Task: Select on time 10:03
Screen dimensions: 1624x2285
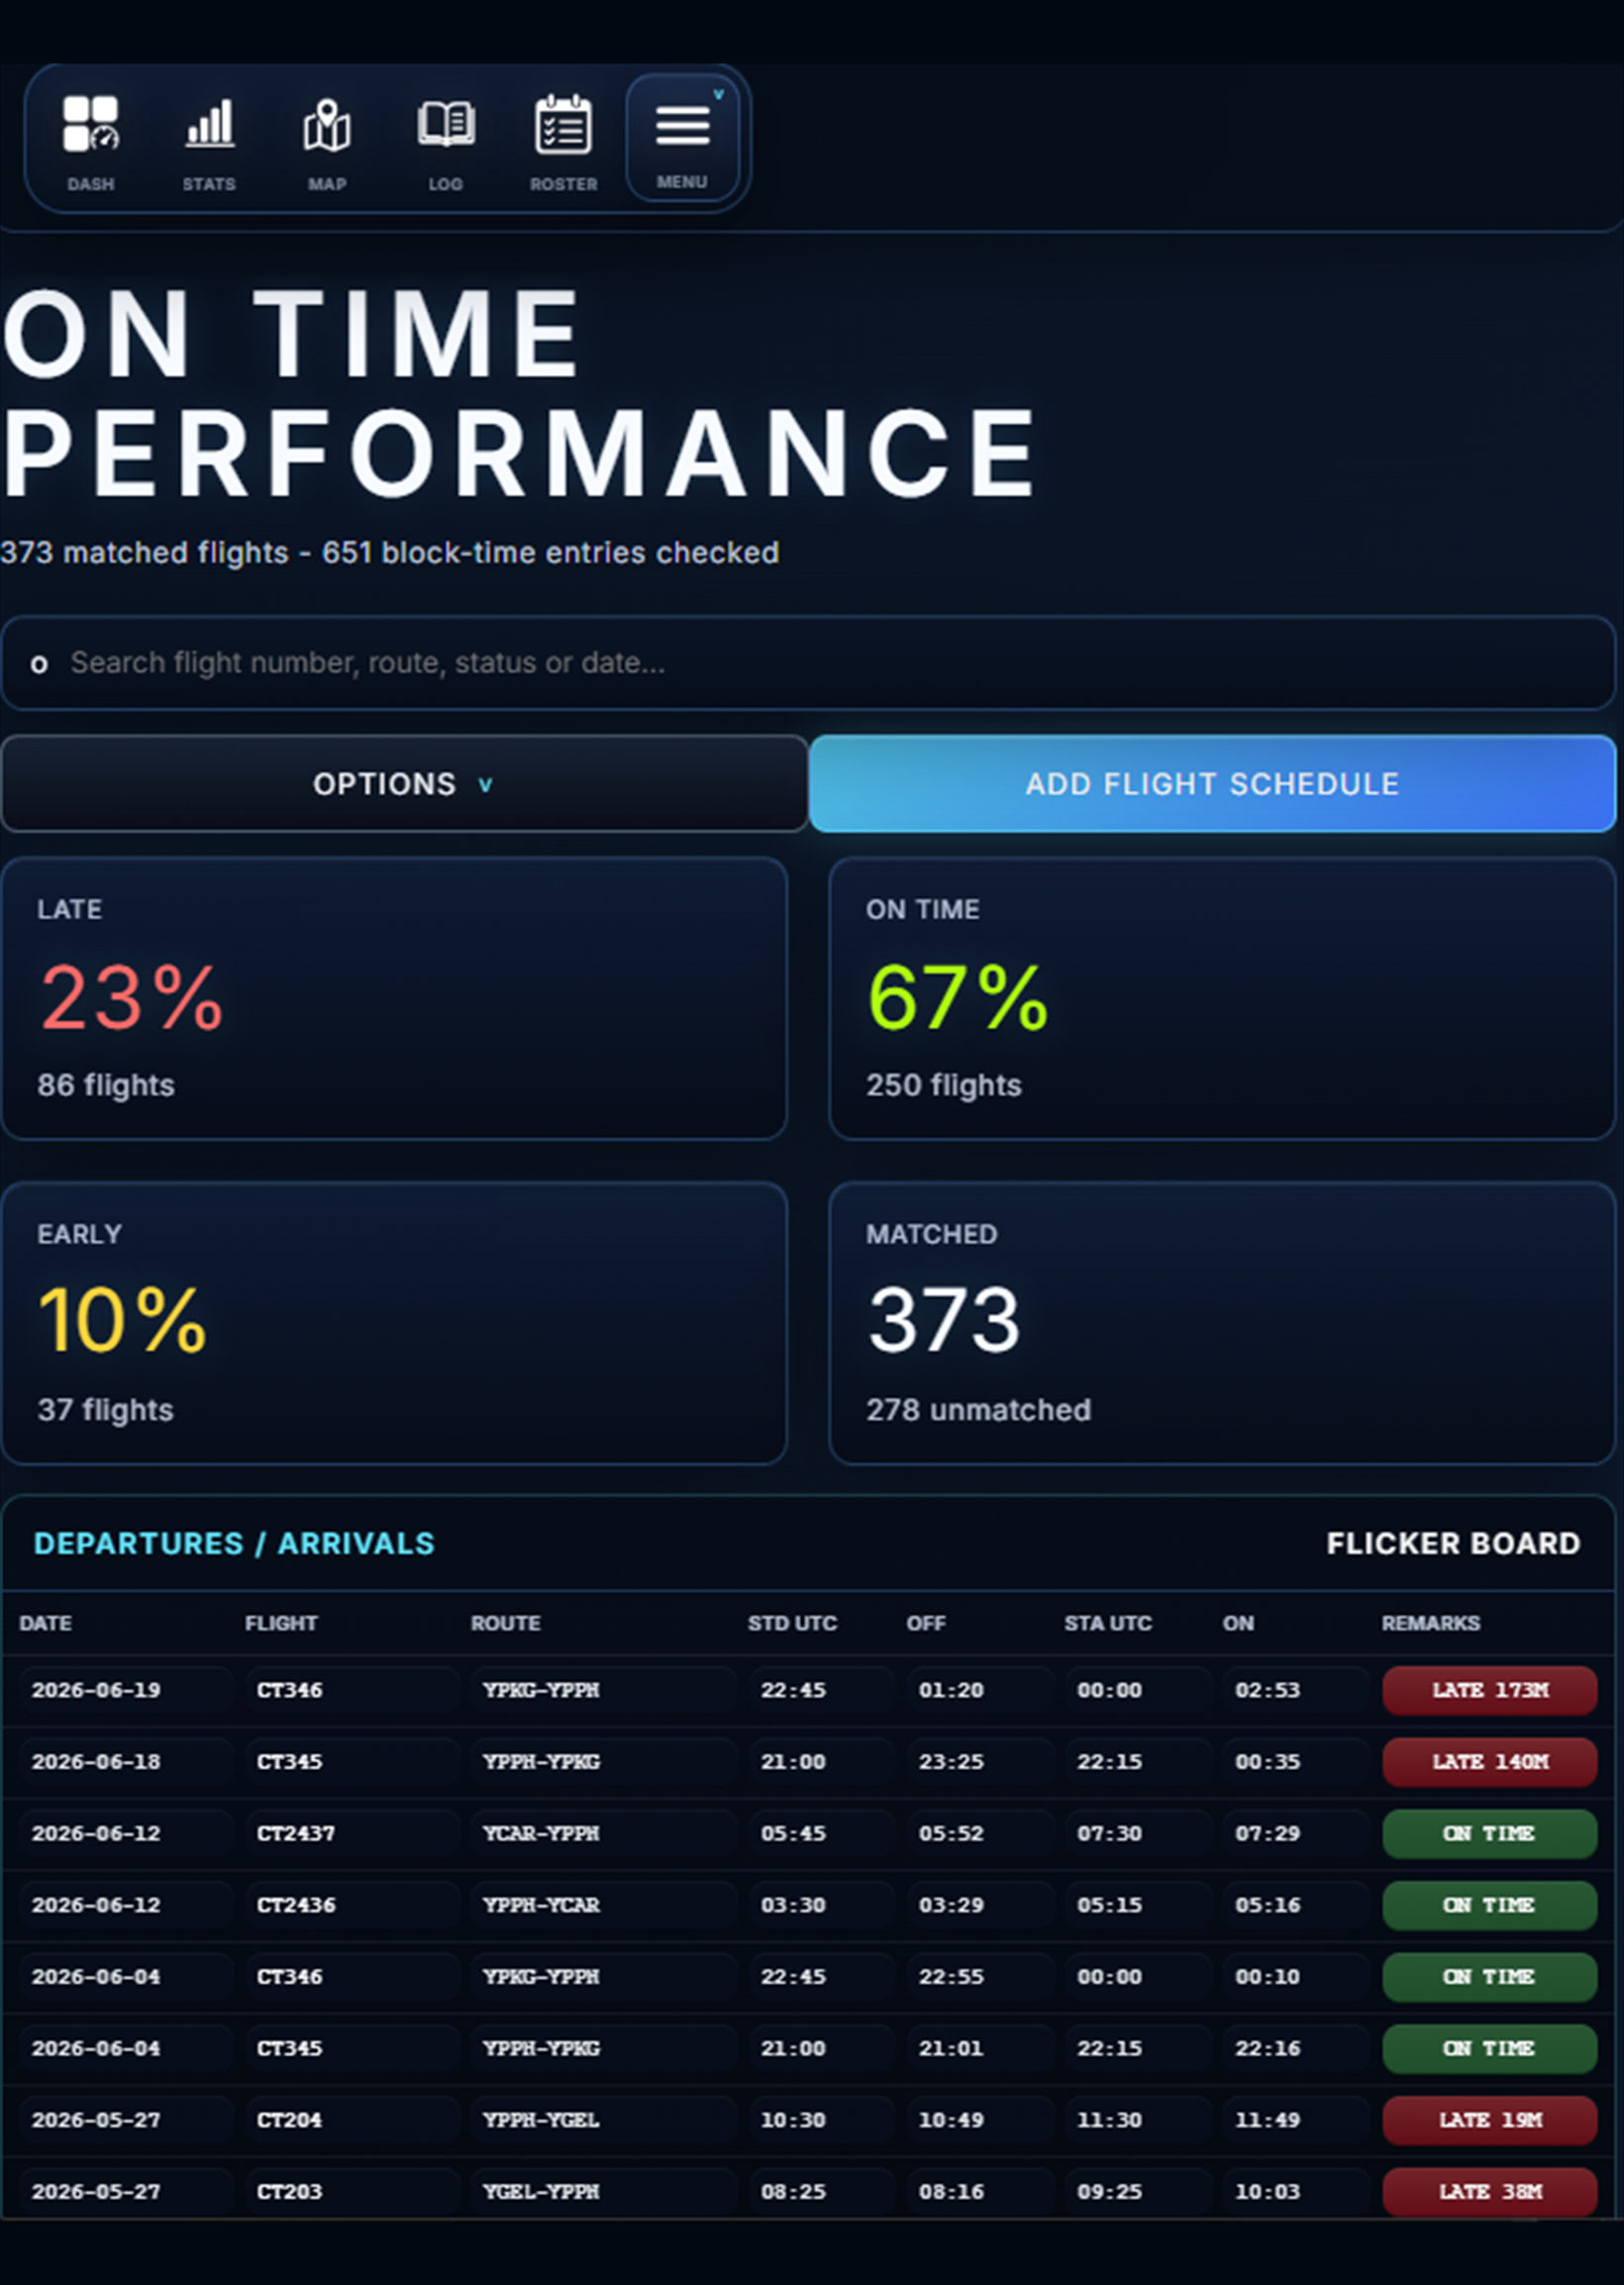Action: (x=1296, y=2192)
